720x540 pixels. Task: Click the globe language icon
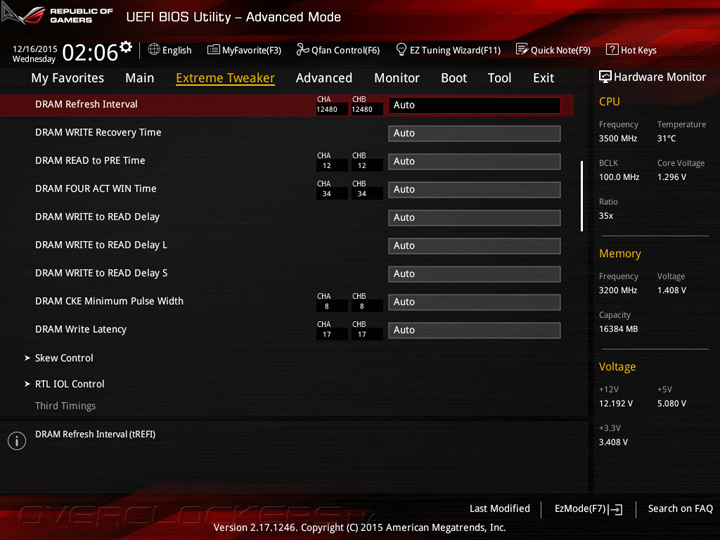click(154, 49)
